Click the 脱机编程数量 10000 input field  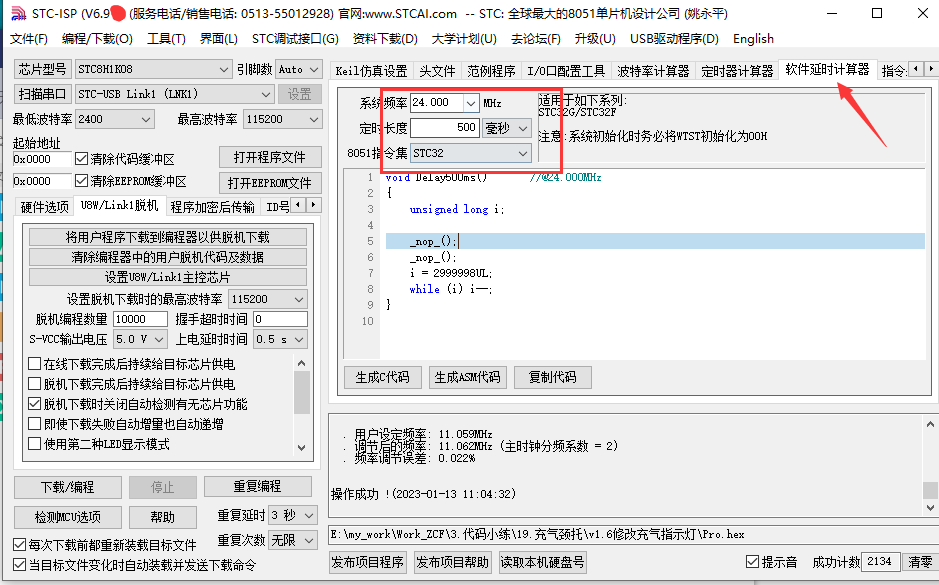[140, 319]
